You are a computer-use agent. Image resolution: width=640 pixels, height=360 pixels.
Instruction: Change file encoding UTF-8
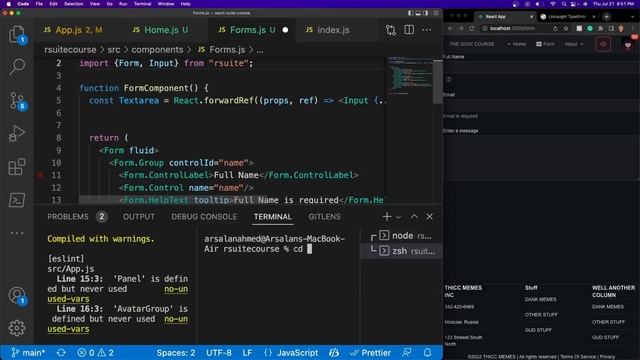click(219, 353)
